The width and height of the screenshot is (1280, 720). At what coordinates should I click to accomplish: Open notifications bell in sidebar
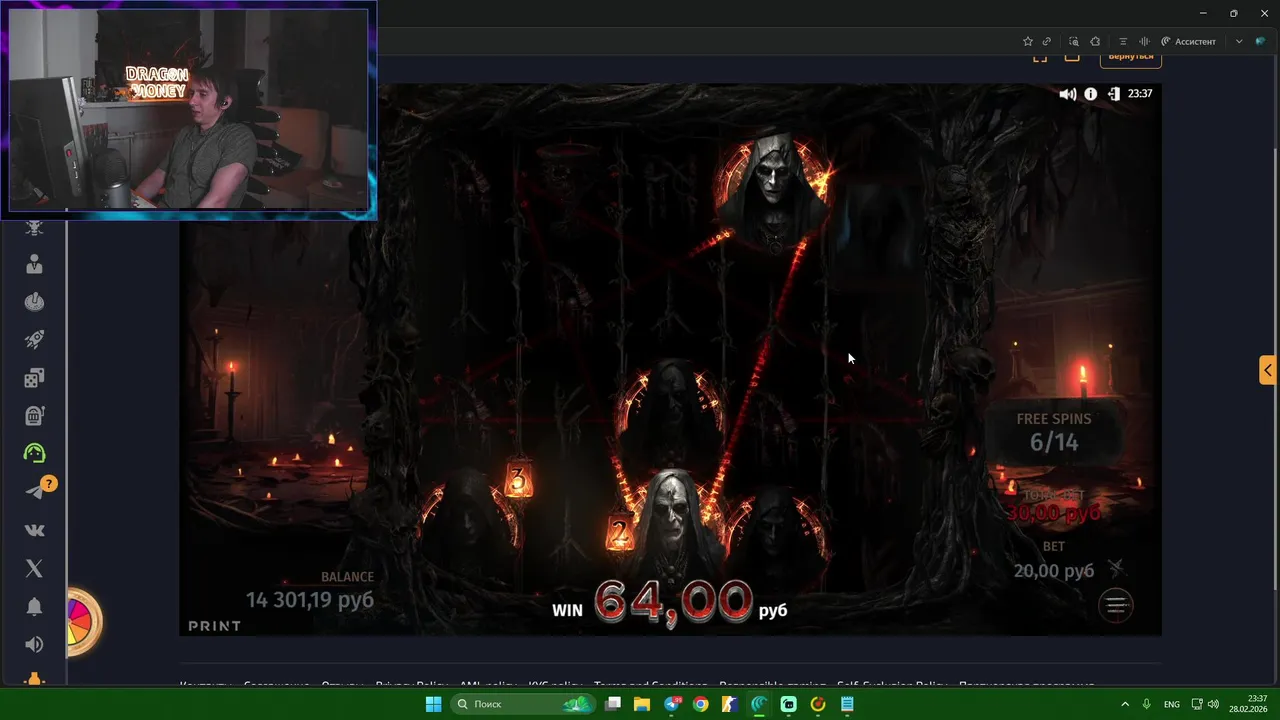coord(34,606)
